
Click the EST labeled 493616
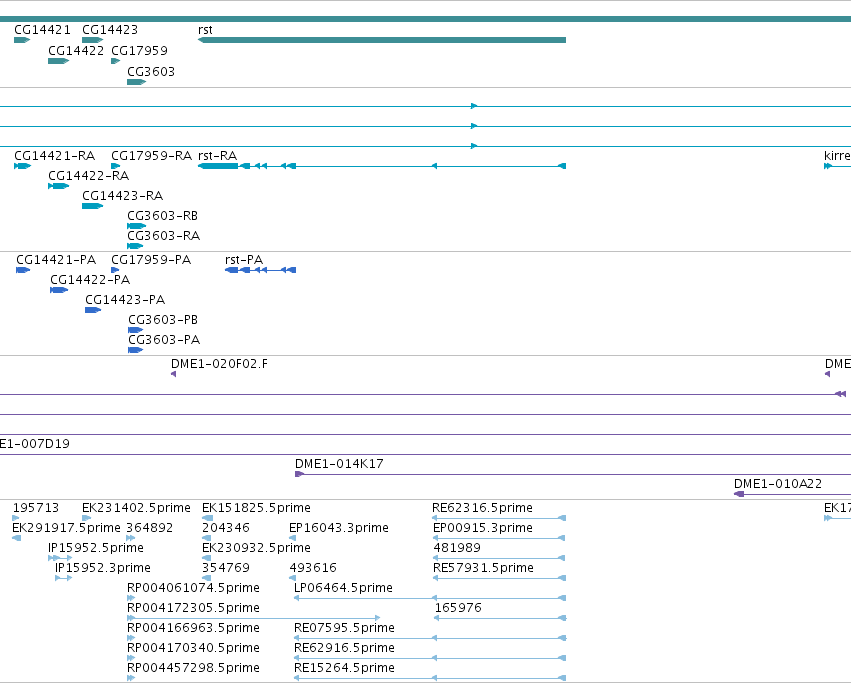coord(313,568)
